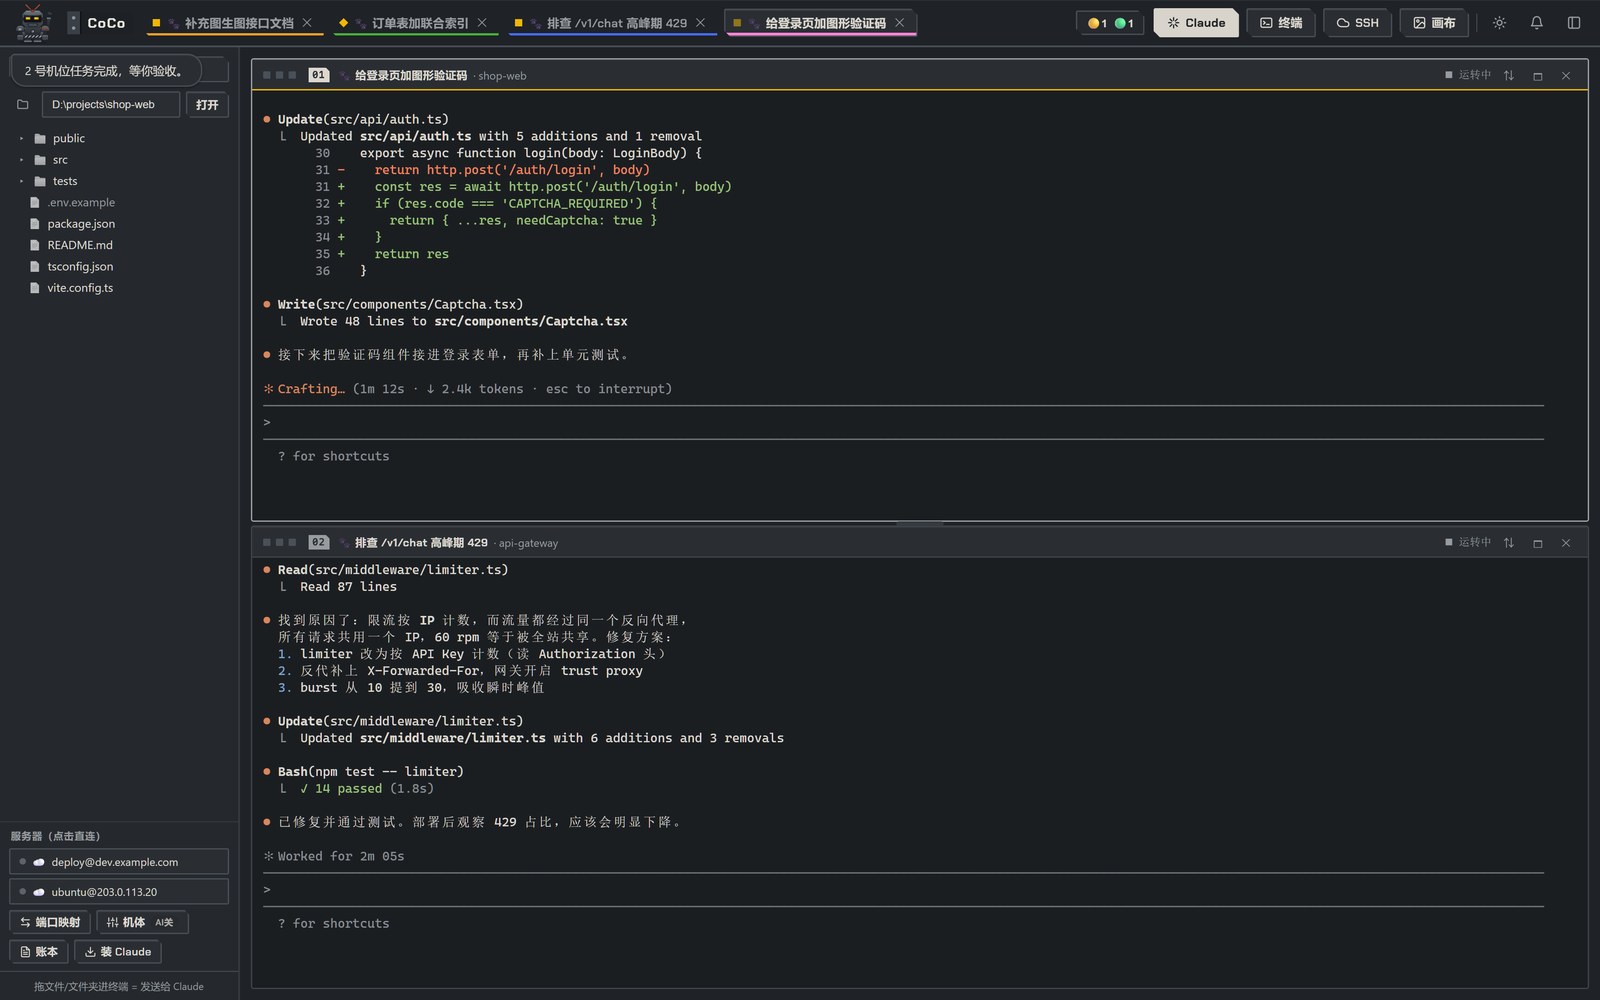Close the 排查 /v1/chat 高峰期 429 tab

tap(700, 23)
